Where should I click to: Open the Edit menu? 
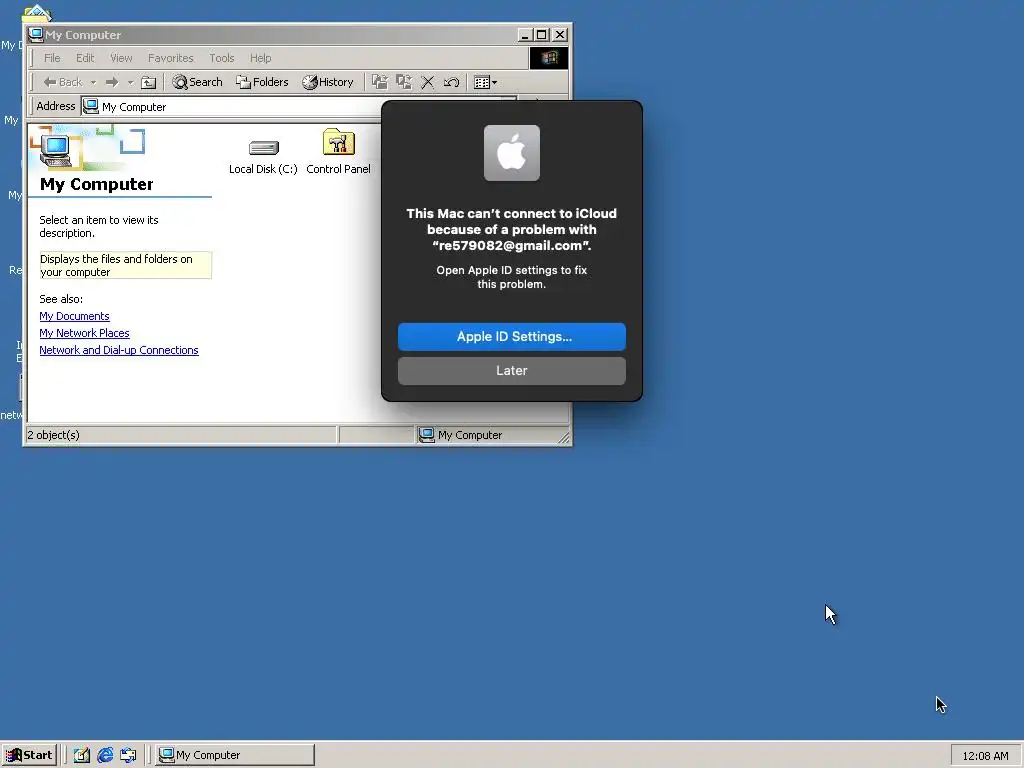[85, 58]
